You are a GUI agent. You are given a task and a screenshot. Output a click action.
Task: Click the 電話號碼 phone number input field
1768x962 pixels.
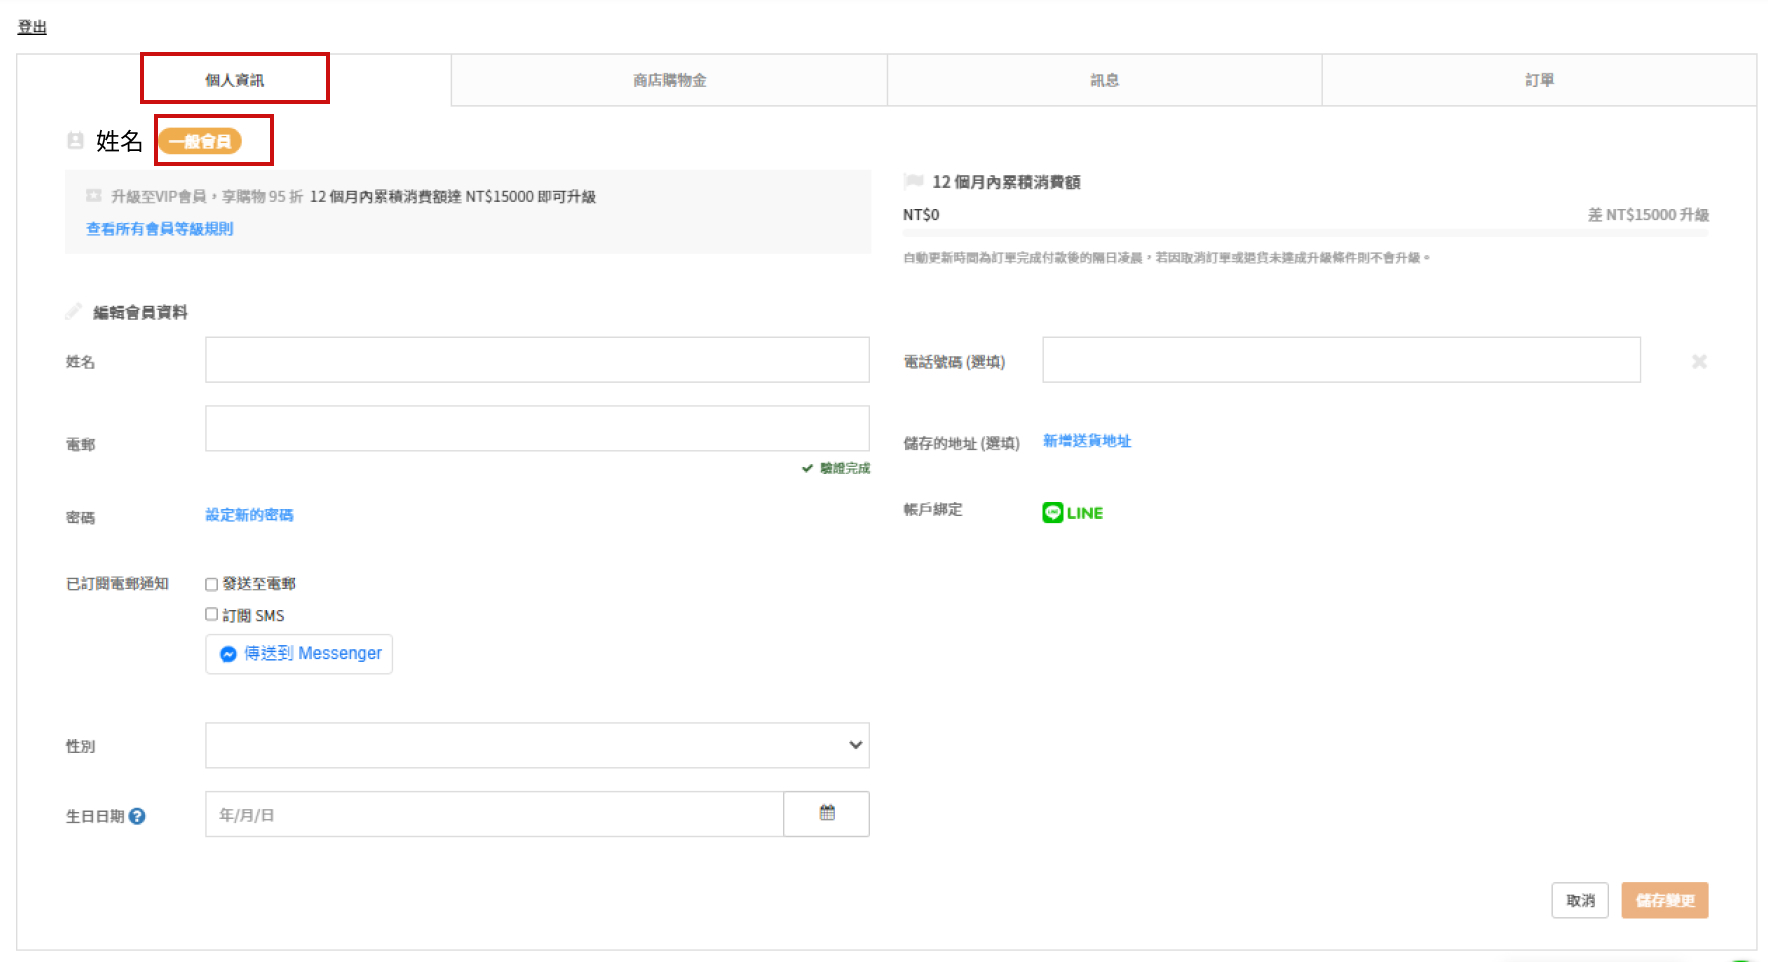point(1340,360)
